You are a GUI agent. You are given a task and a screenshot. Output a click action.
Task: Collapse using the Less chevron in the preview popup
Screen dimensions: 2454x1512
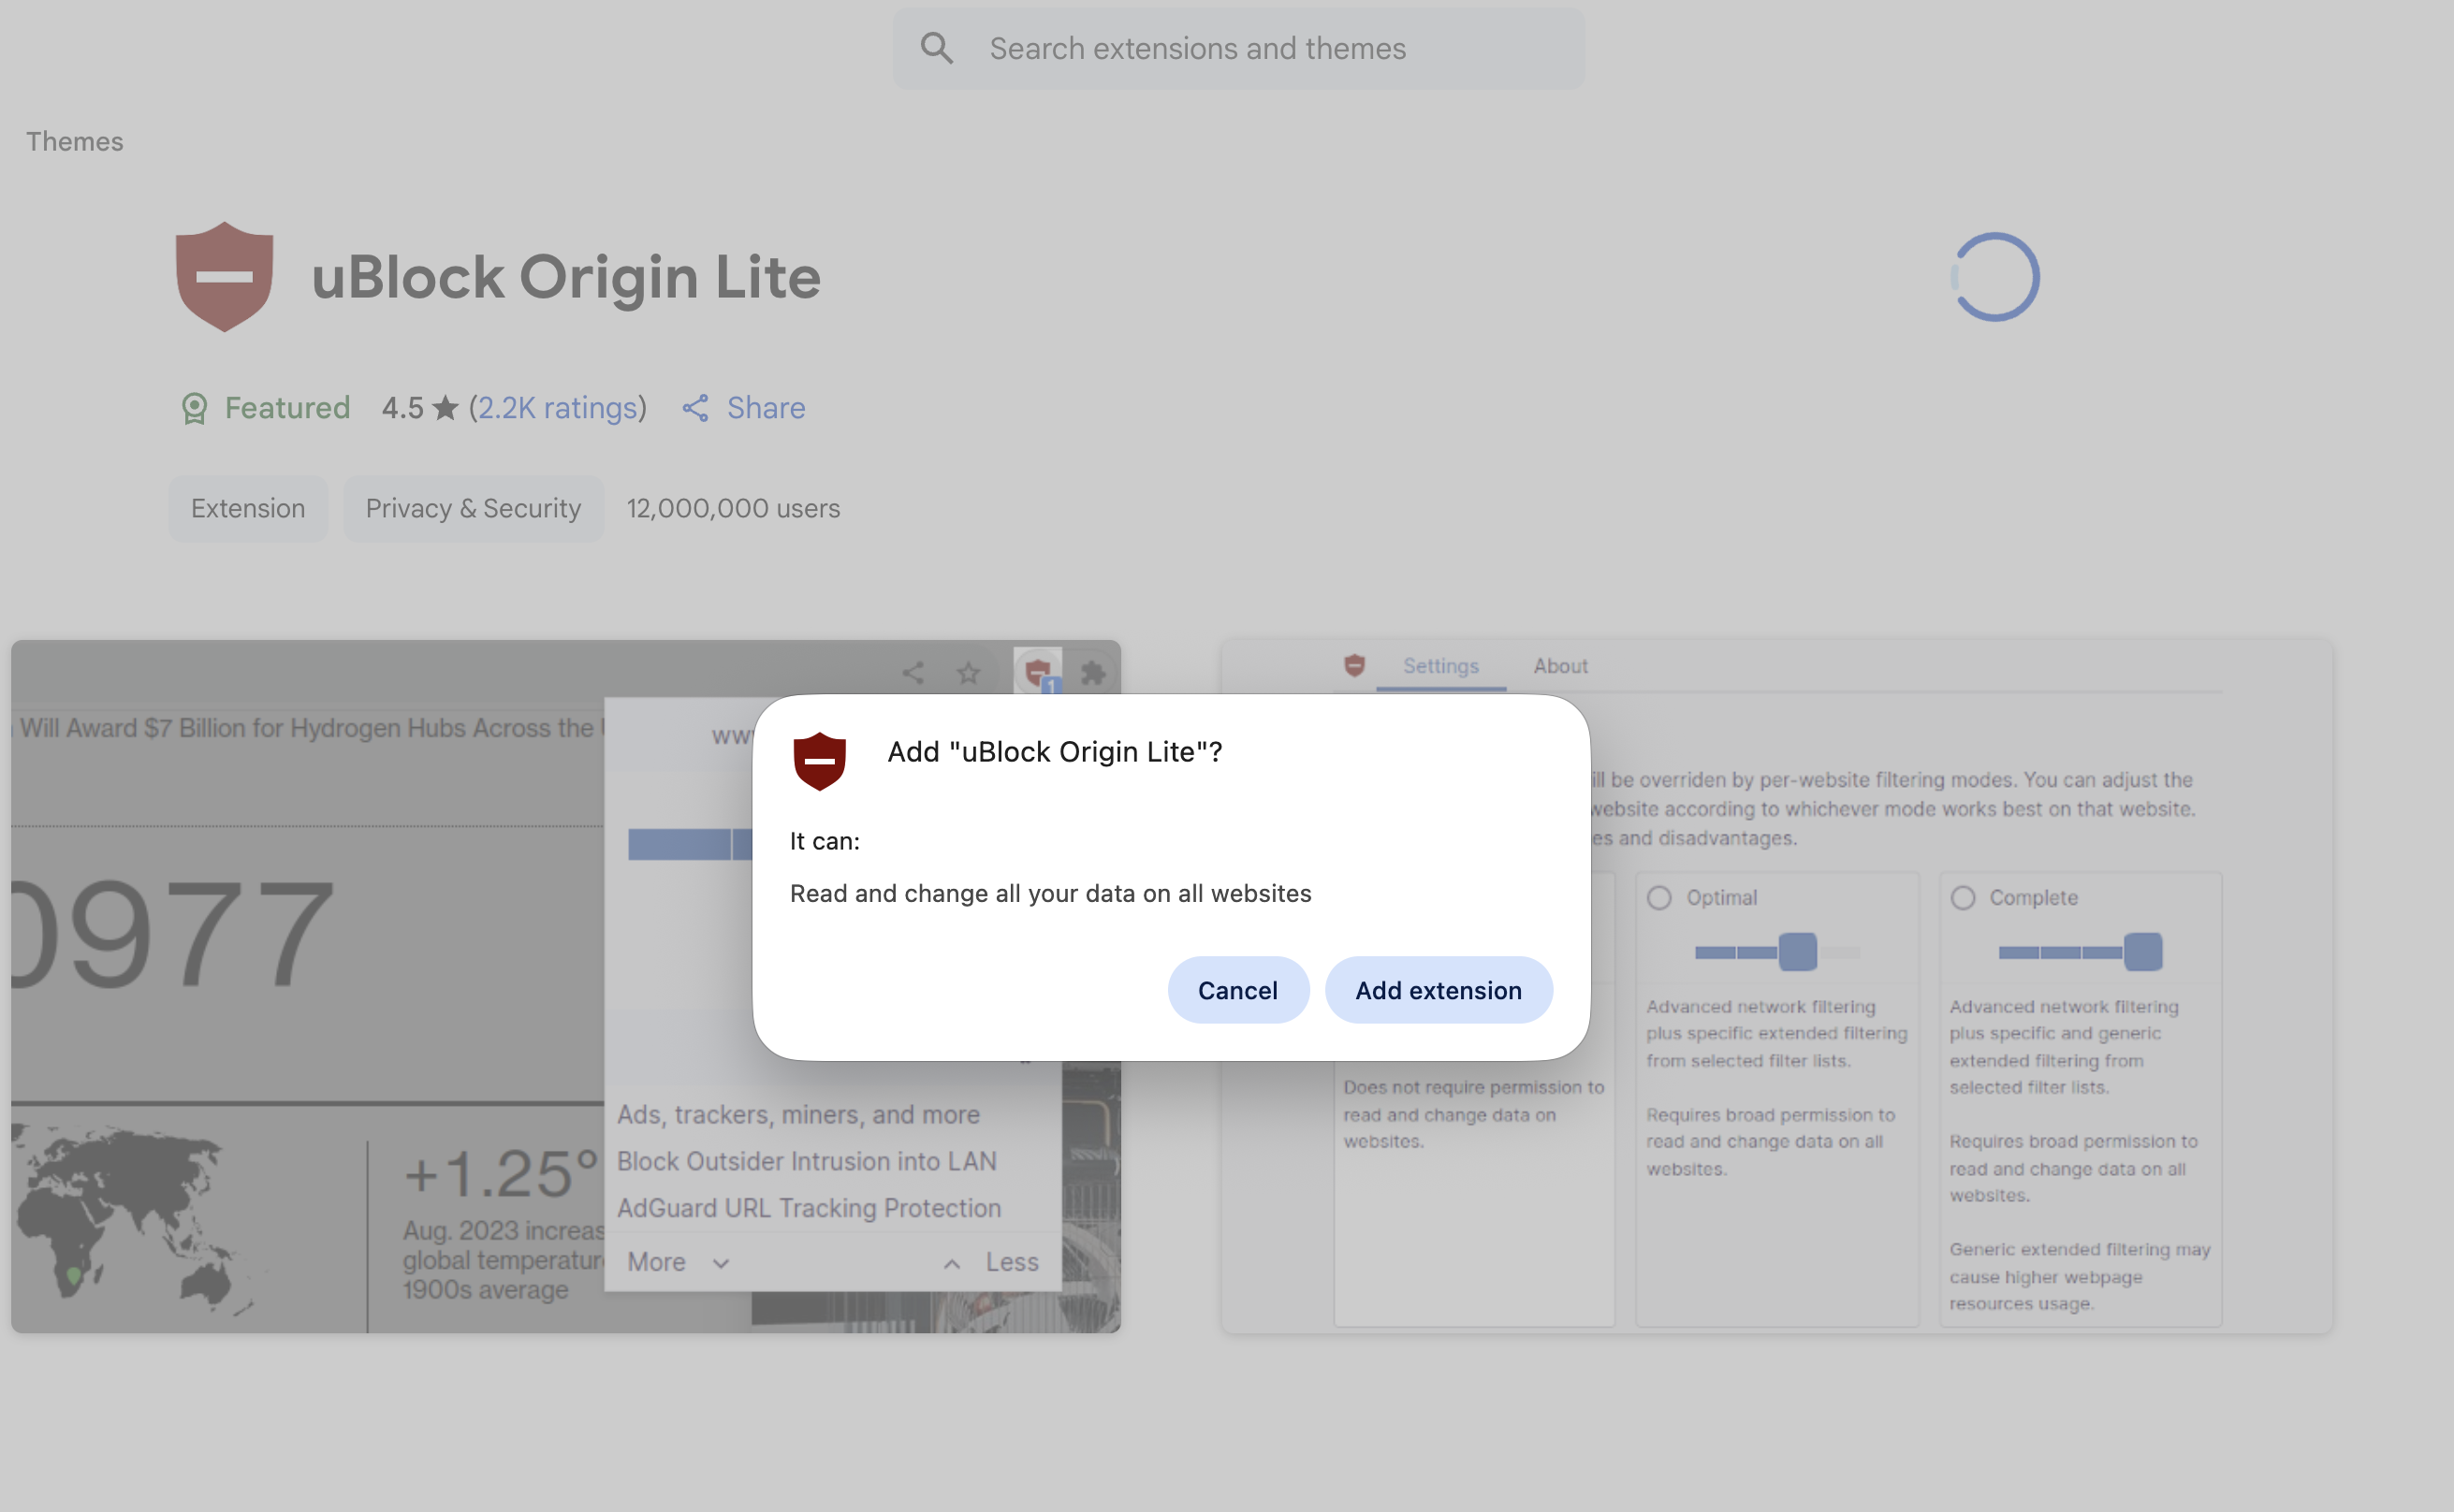tap(952, 1263)
